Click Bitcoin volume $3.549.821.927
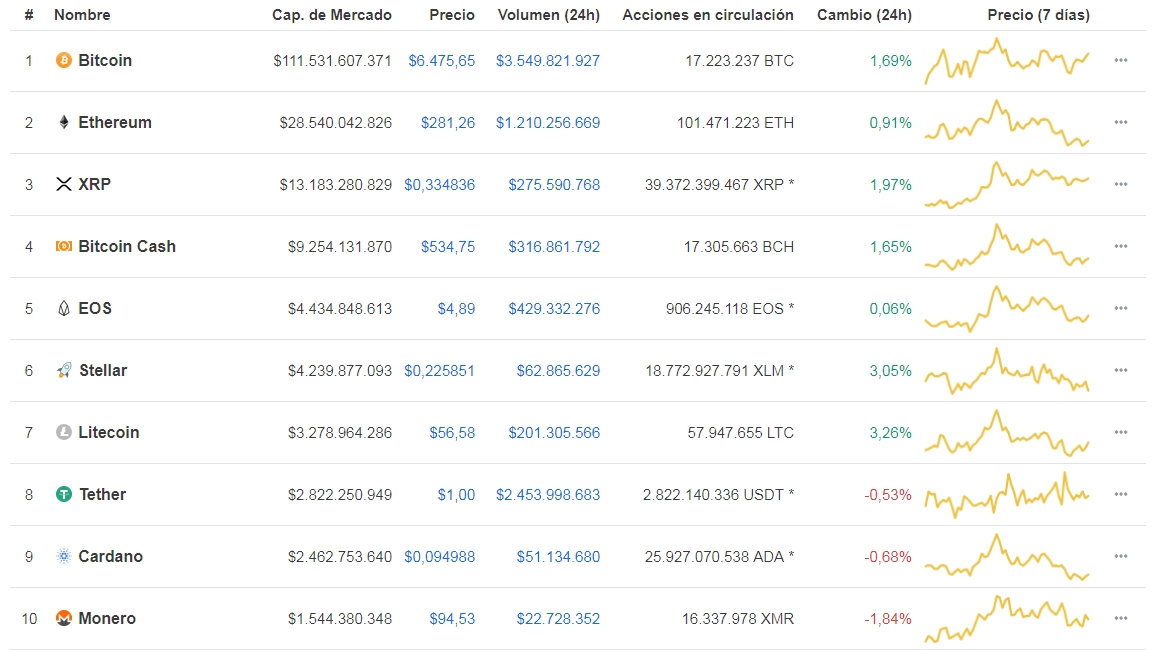The height and width of the screenshot is (650, 1154). [x=548, y=60]
